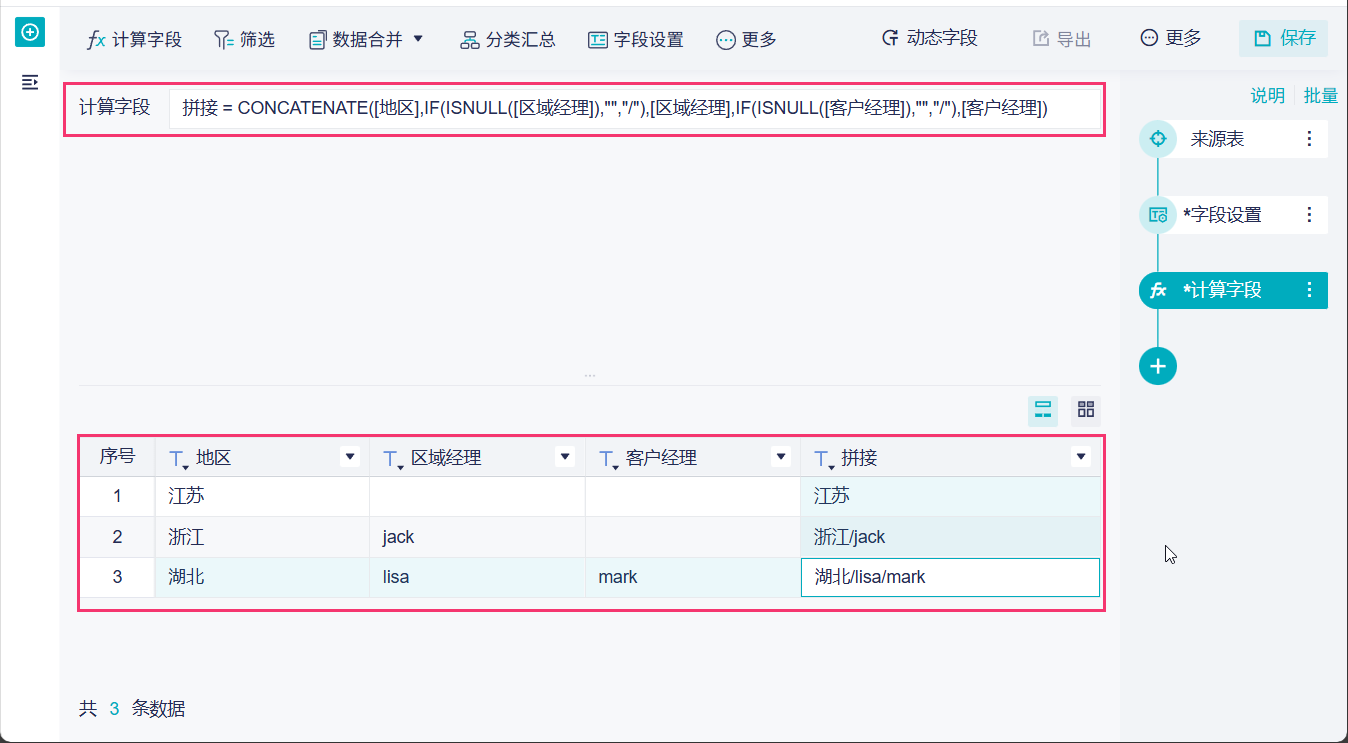Open the 分类汇总 tool
The image size is (1348, 743).
(508, 40)
